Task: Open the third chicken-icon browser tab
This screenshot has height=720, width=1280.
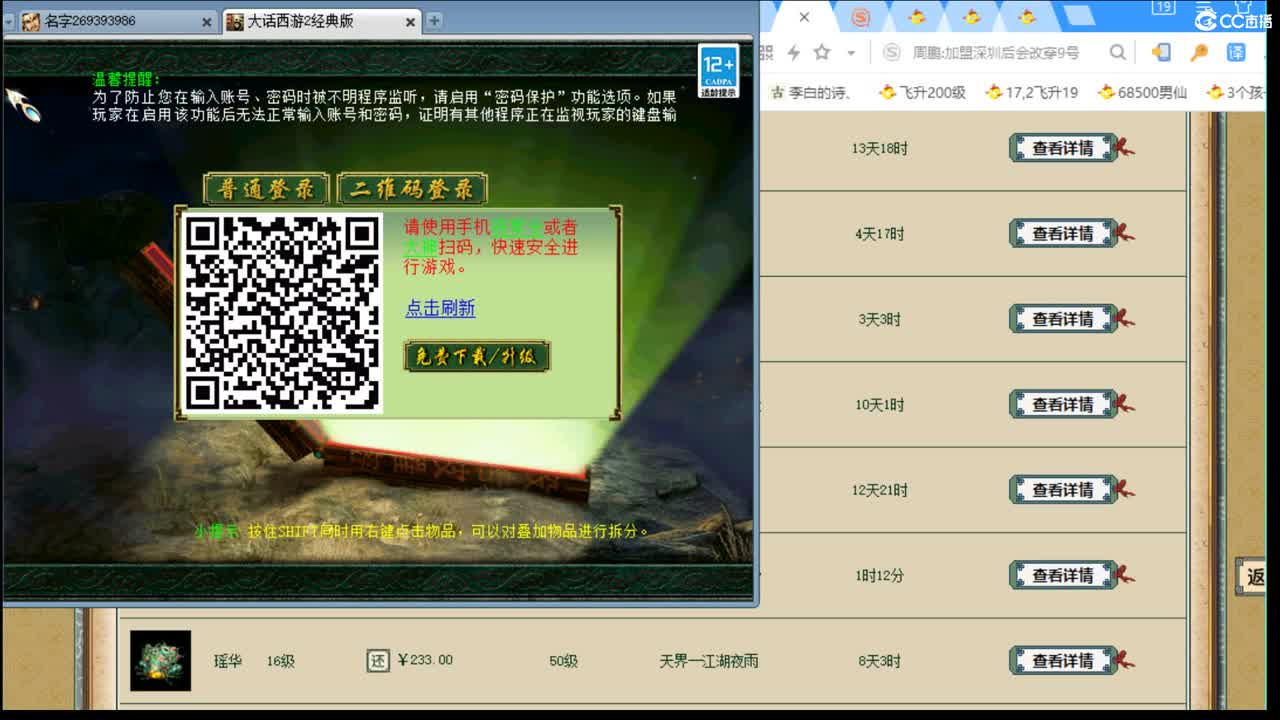Action: point(1026,17)
